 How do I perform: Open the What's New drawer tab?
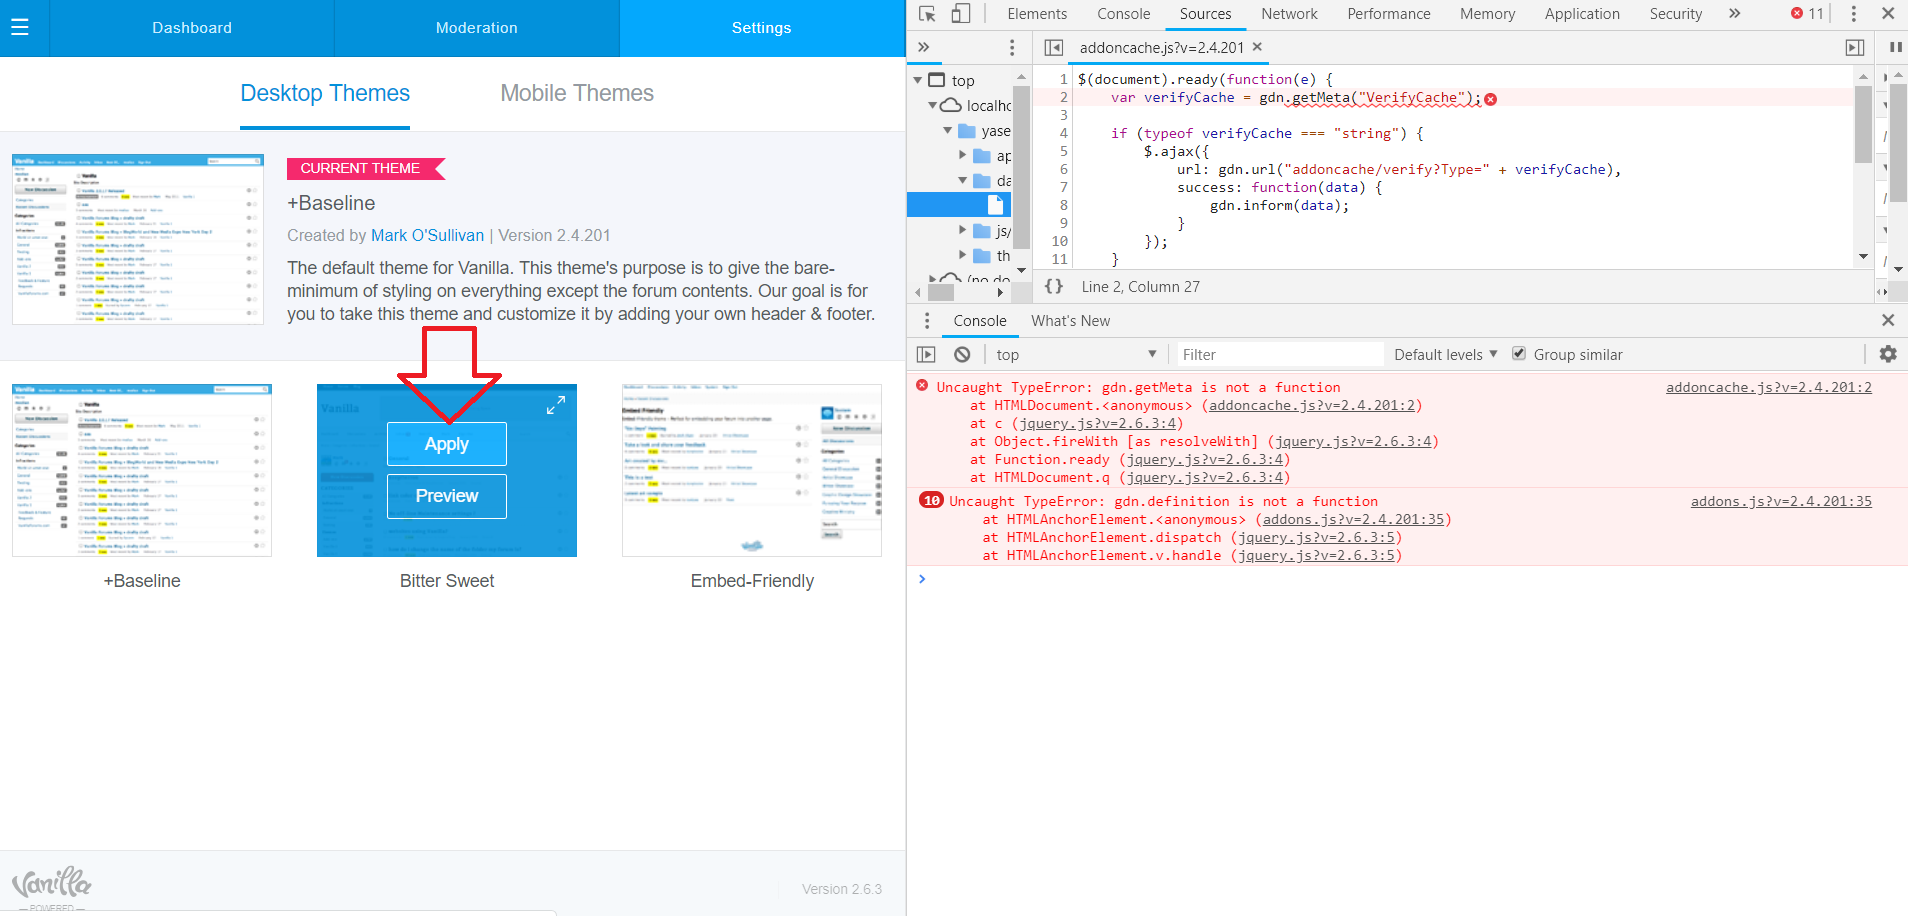(x=1070, y=321)
